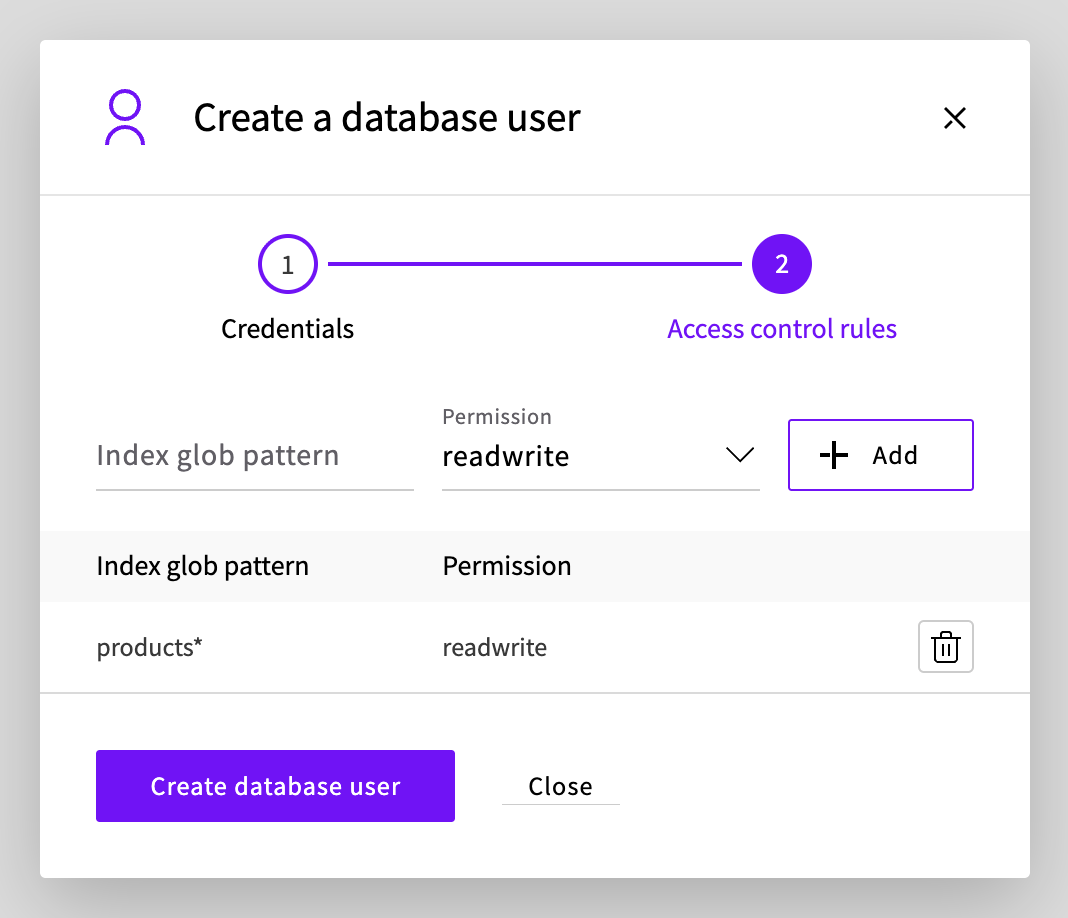The image size is (1068, 918).
Task: Open the Access control rules step label
Action: 781,329
